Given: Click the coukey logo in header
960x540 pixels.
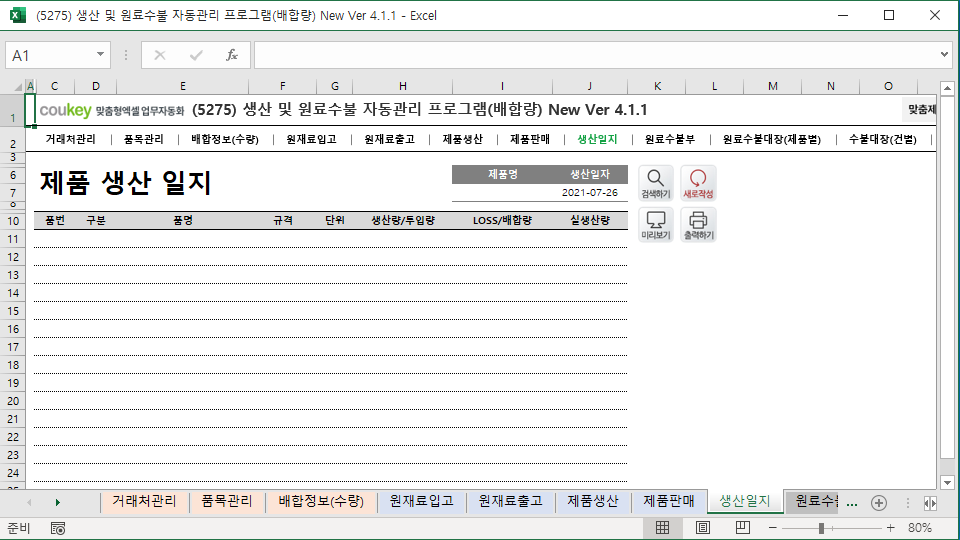Looking at the screenshot, I should point(65,110).
